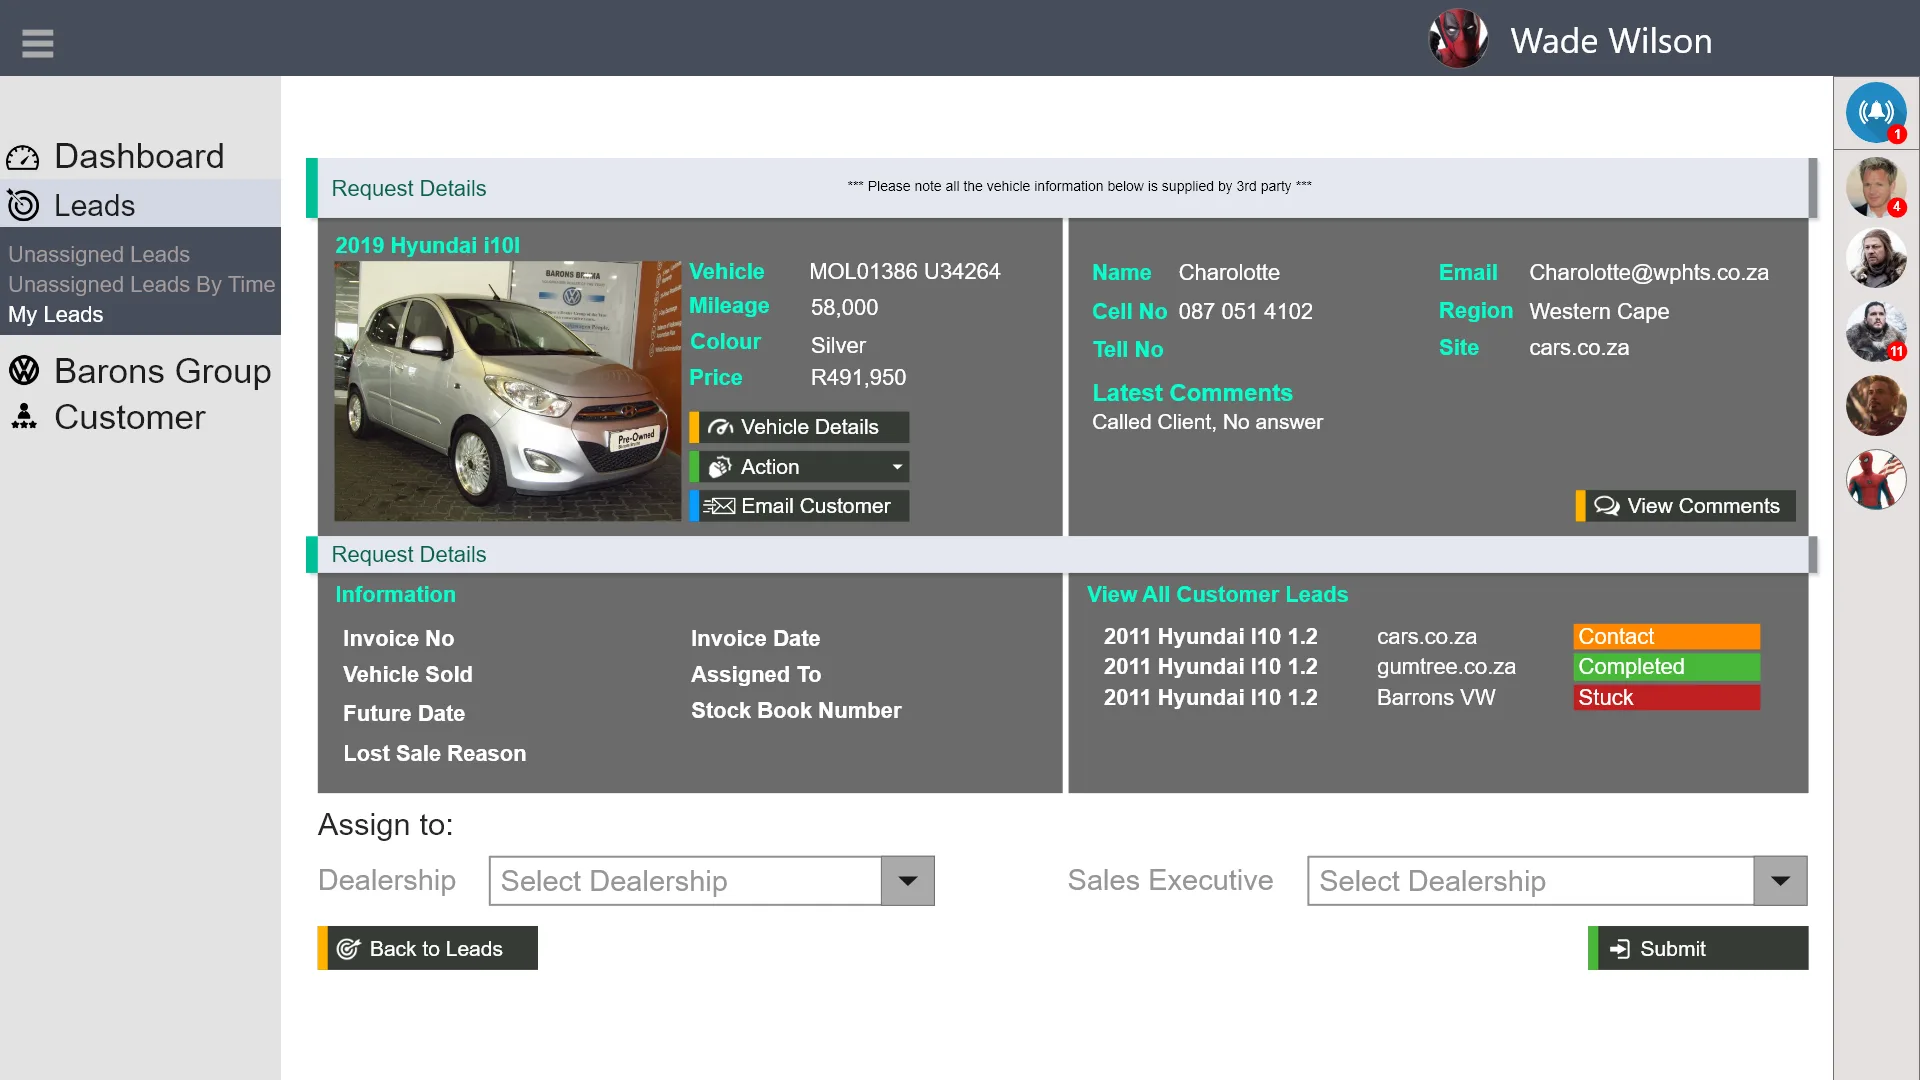Click the green Completed status label
This screenshot has height=1080, width=1920.
(1666, 667)
